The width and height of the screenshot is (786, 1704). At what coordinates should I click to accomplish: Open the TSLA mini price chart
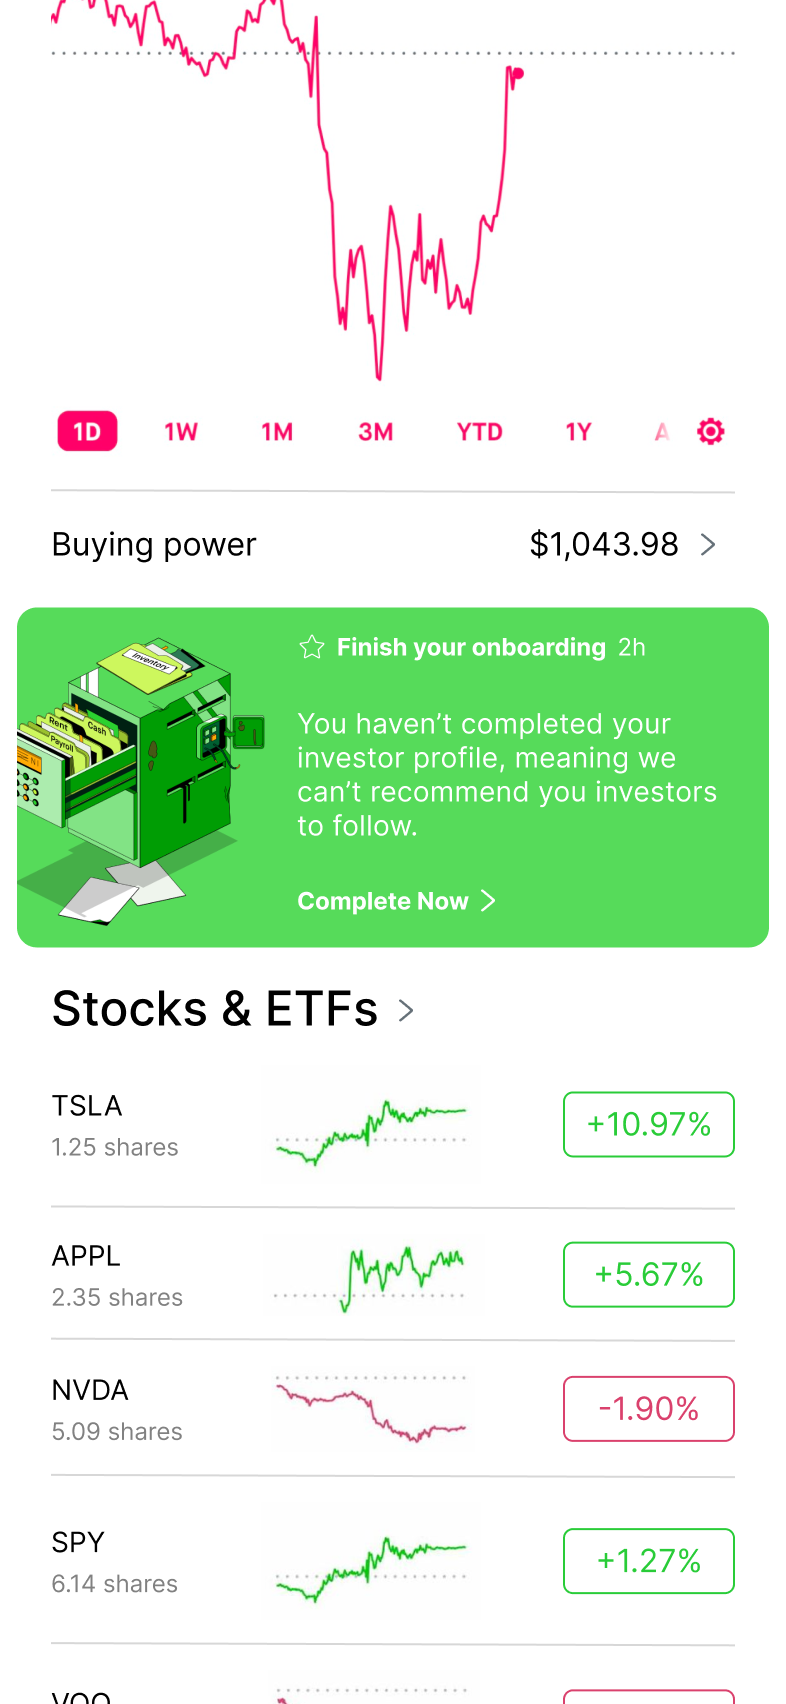coord(371,1126)
